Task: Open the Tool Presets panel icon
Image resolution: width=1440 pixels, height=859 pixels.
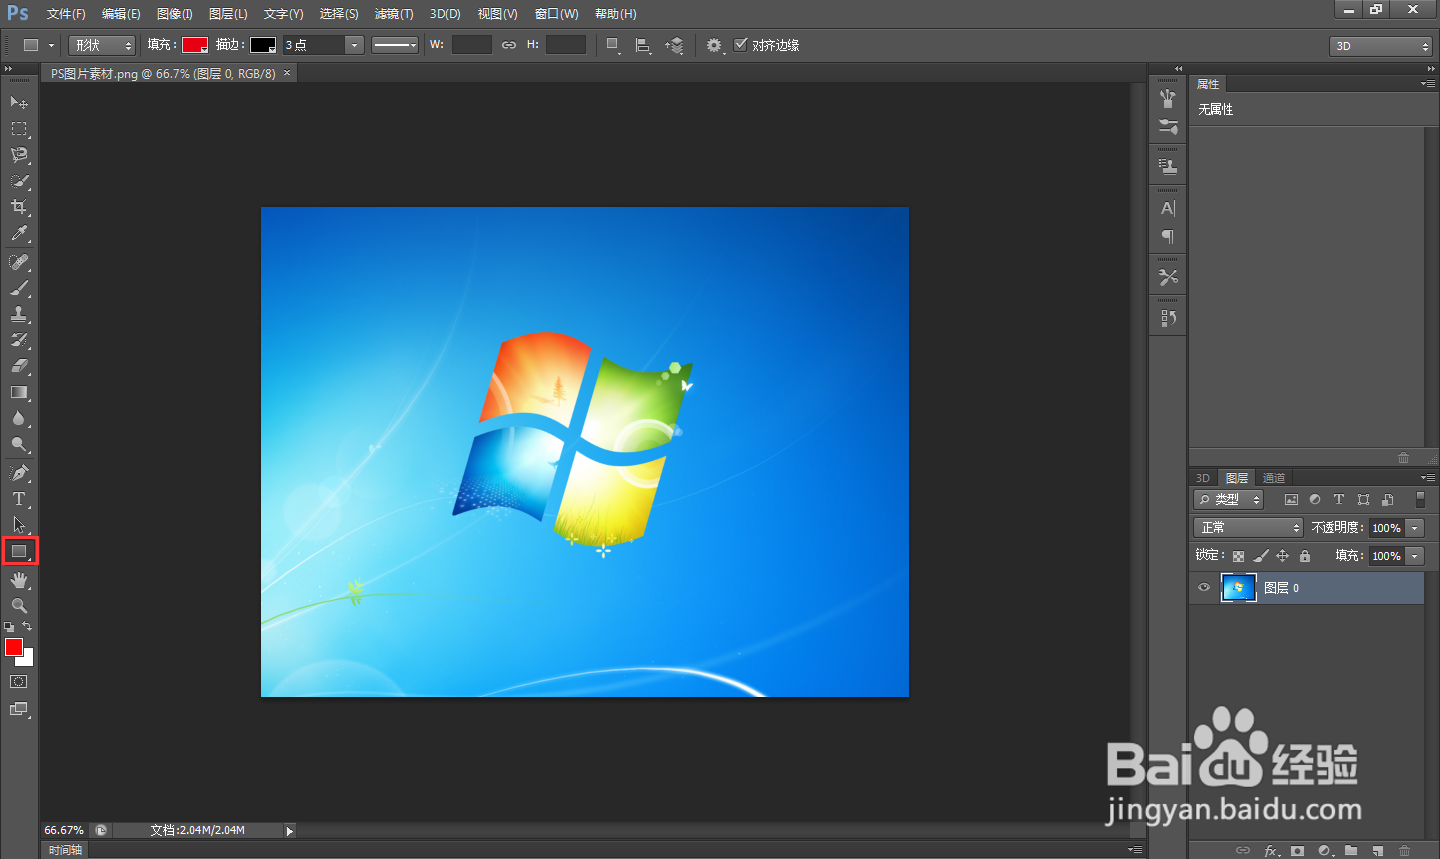Action: pos(1167,277)
